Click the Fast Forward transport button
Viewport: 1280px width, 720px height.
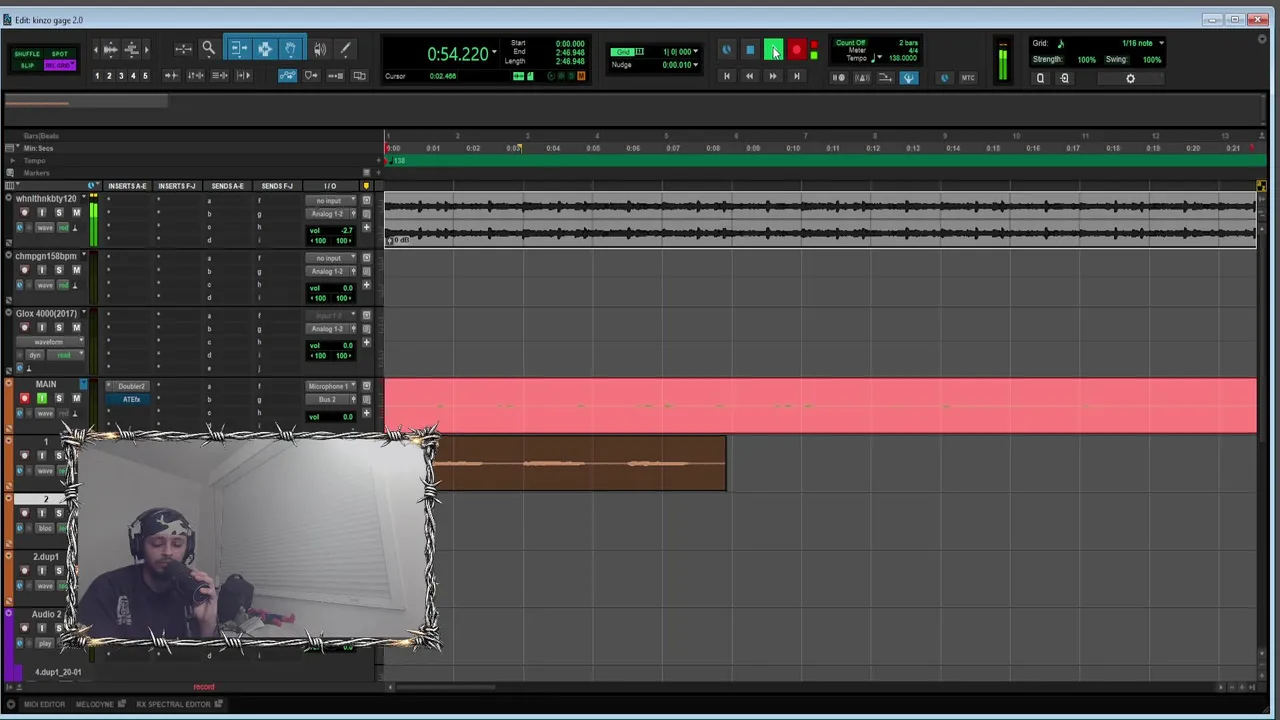coord(772,76)
